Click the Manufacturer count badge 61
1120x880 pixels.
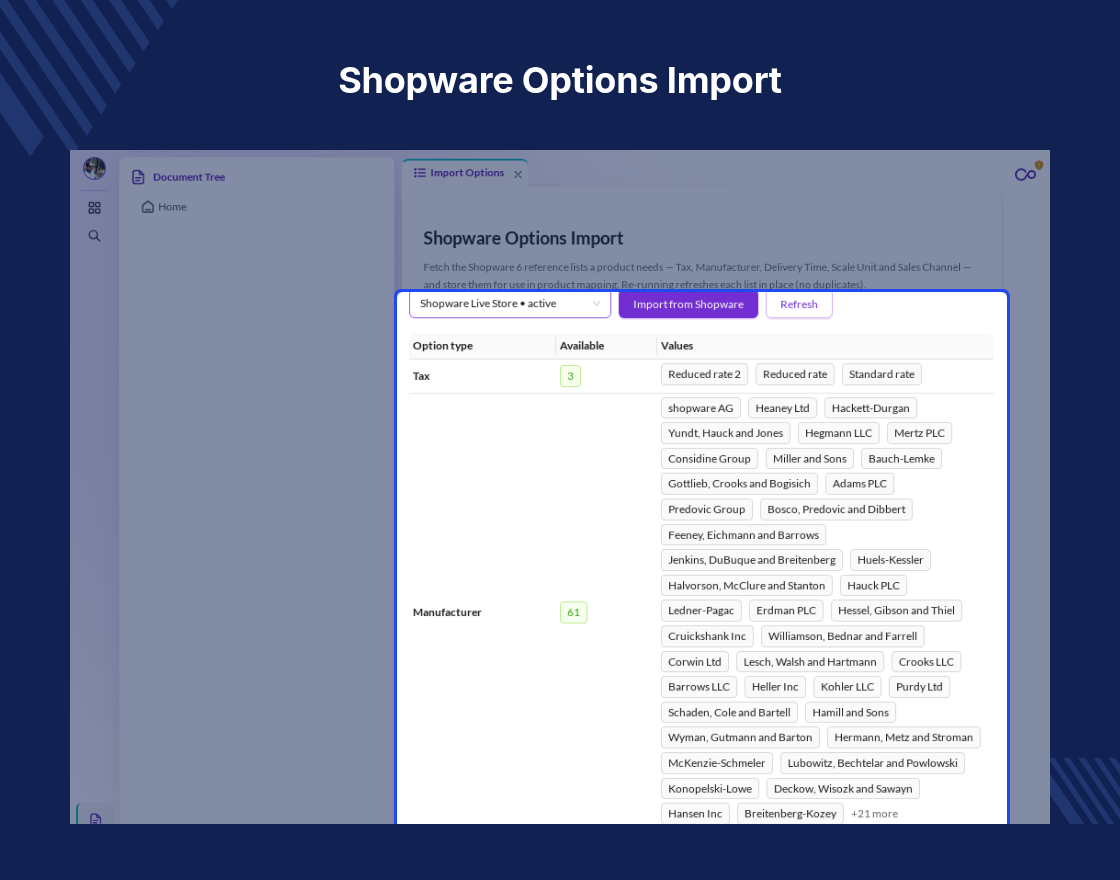574,612
